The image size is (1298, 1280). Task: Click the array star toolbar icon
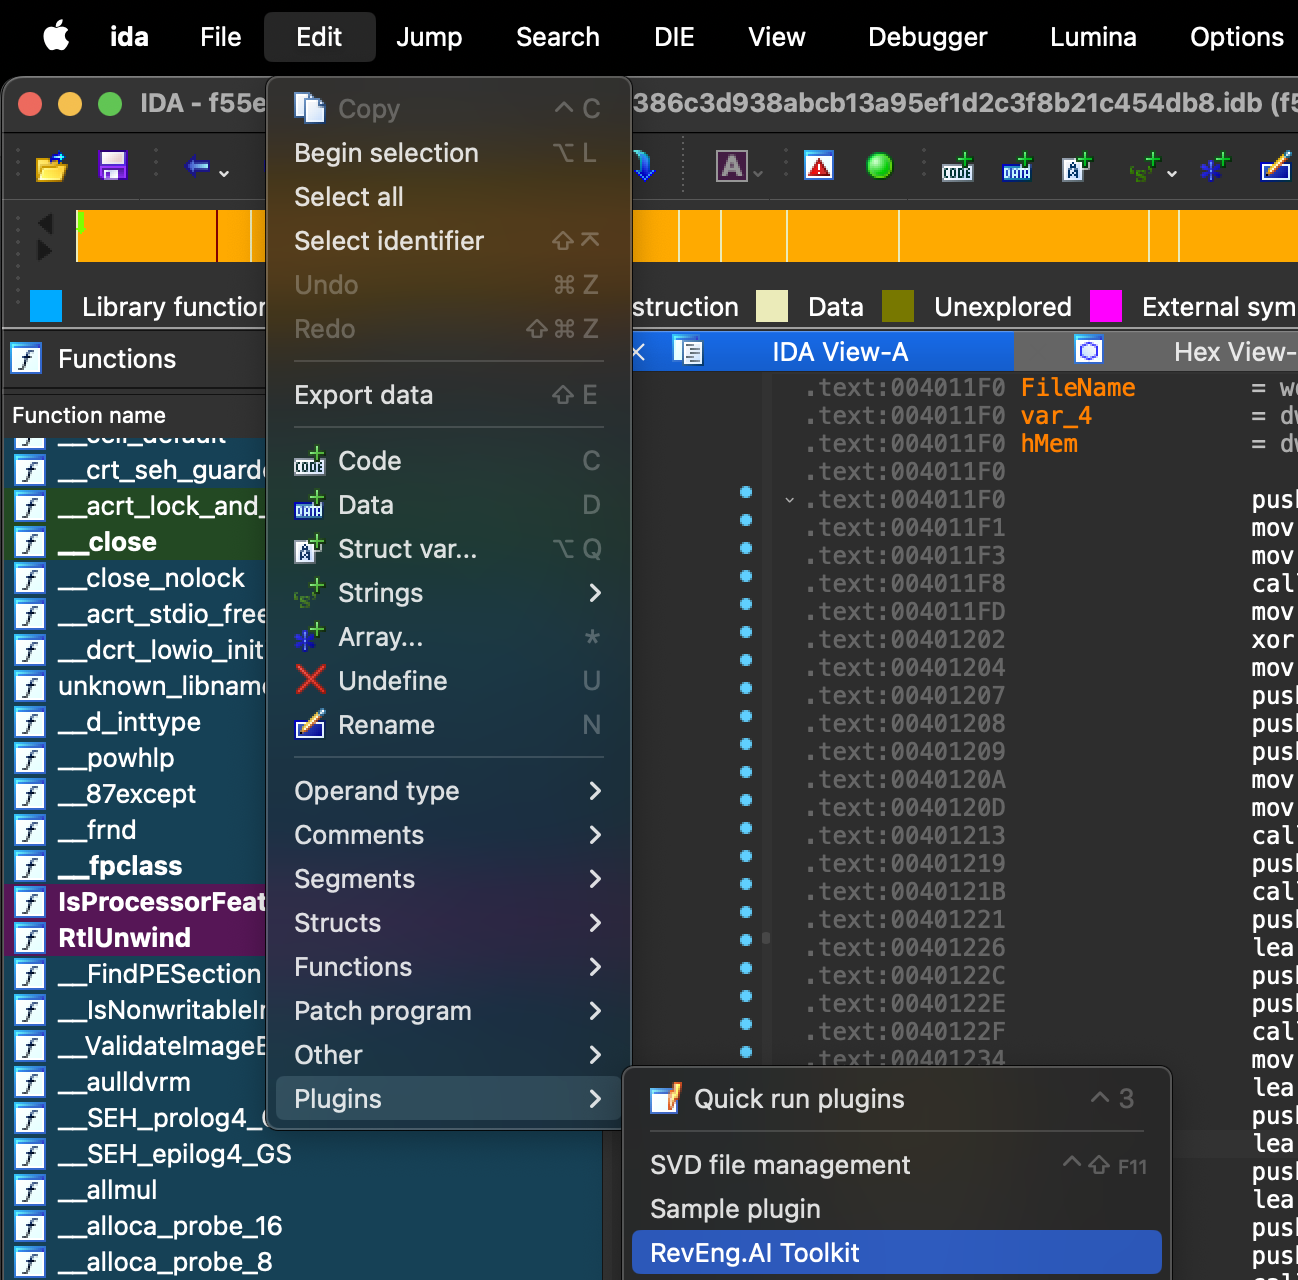[x=1215, y=166]
